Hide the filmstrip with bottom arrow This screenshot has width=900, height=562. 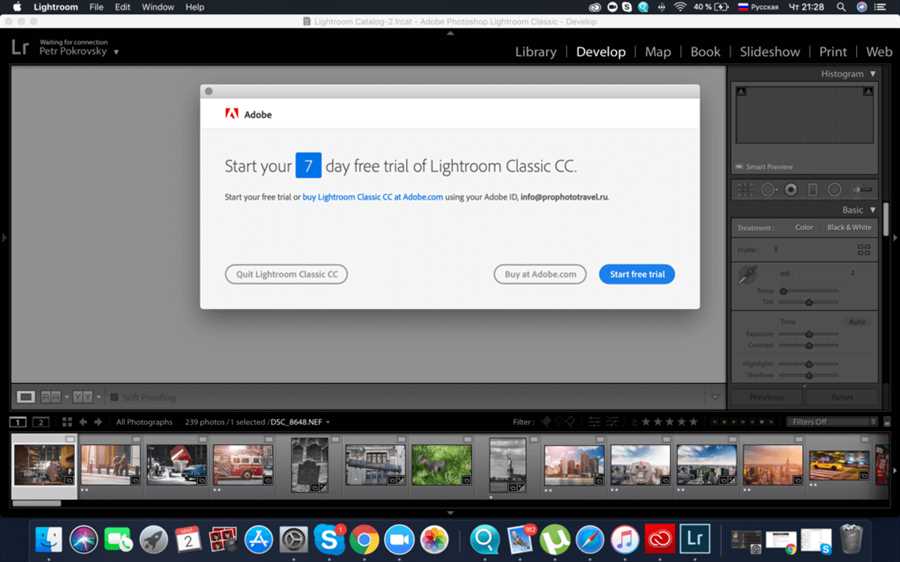450,513
